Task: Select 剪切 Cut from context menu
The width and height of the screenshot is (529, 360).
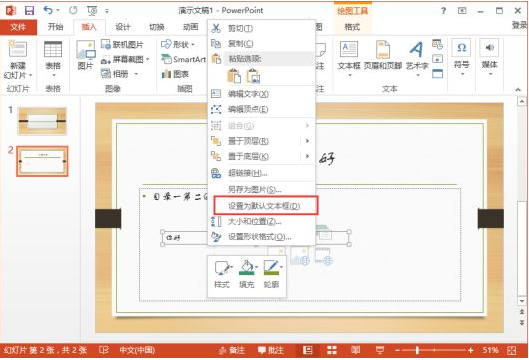Action: tap(261, 29)
